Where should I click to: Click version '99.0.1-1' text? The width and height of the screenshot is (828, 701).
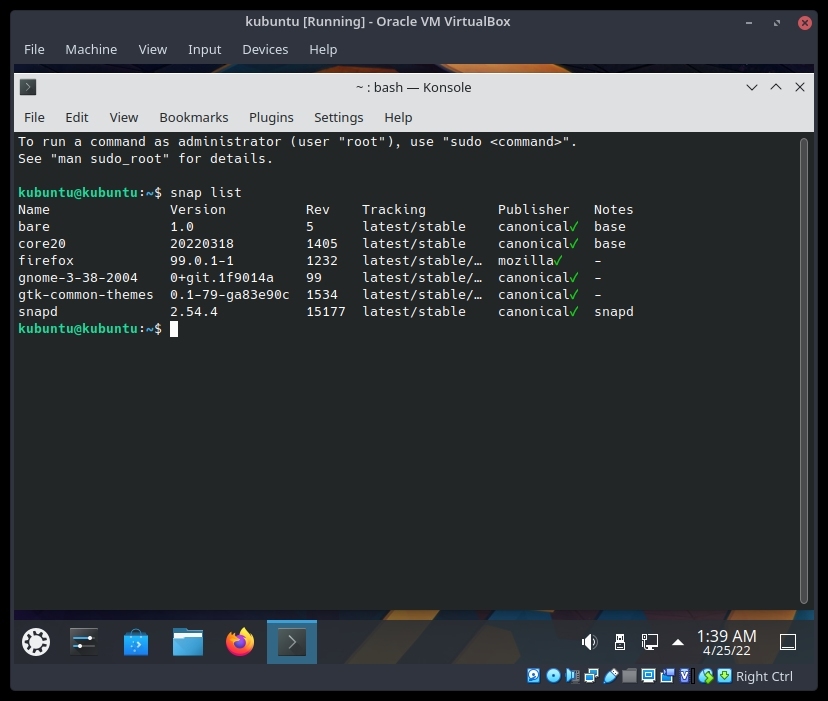[x=202, y=260]
